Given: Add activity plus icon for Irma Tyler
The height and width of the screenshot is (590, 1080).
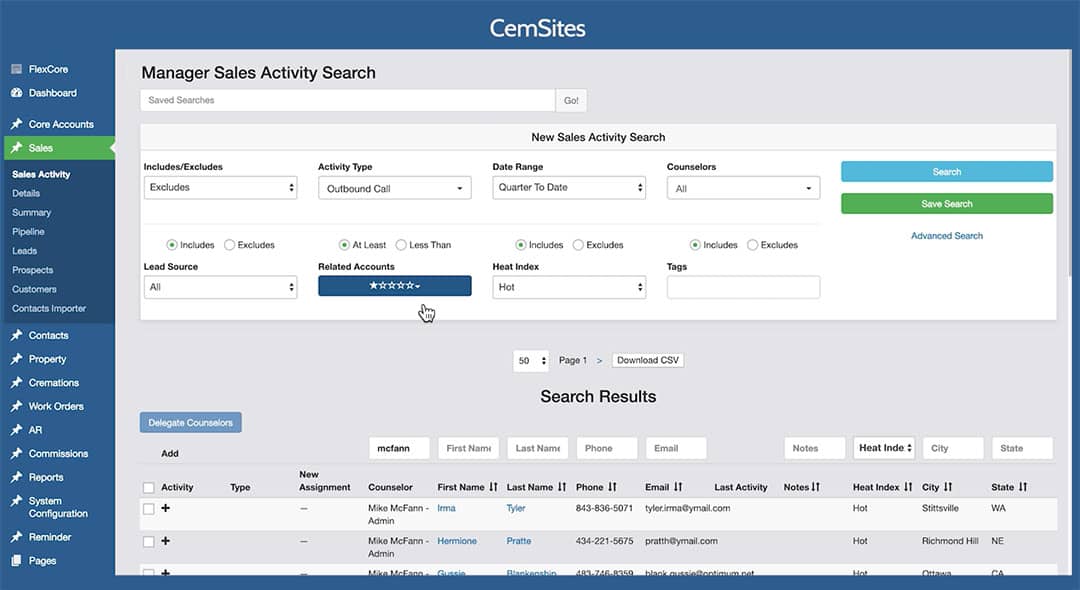Looking at the screenshot, I should tap(165, 508).
